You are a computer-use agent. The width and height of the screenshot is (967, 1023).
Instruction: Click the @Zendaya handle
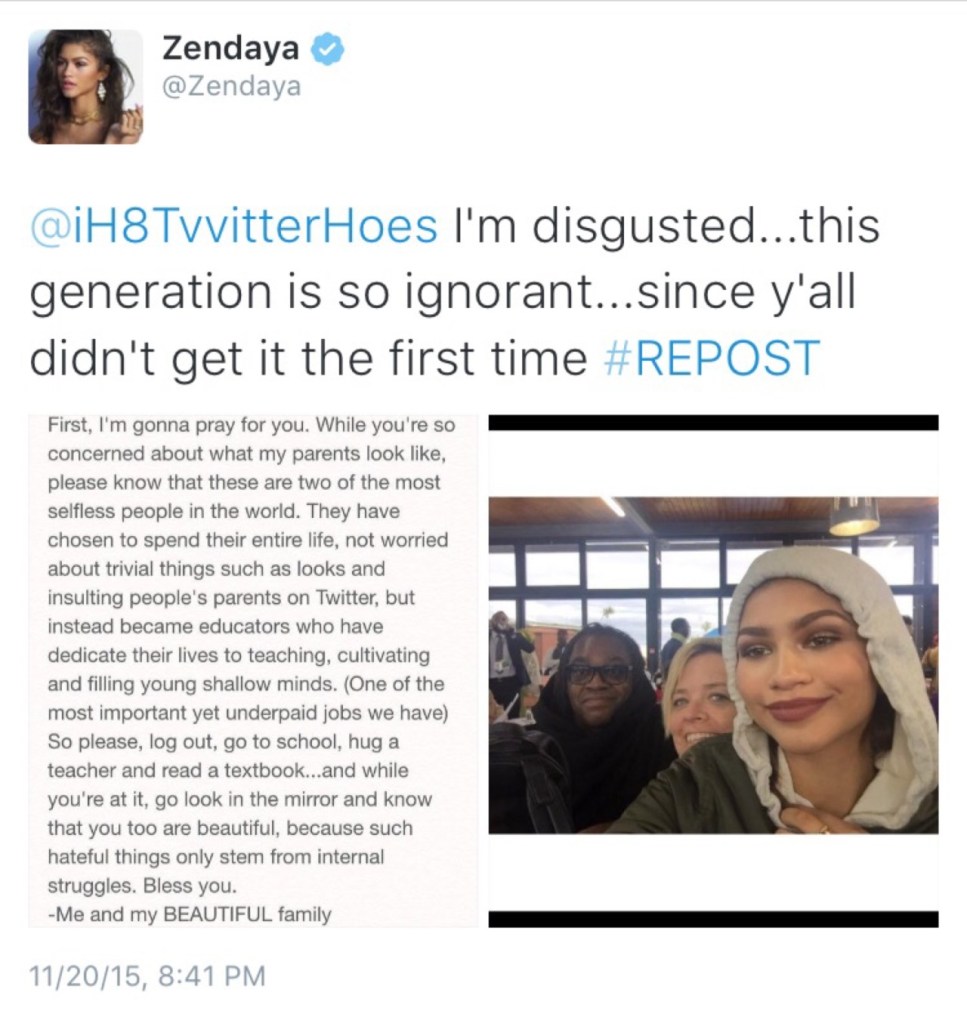[x=231, y=86]
